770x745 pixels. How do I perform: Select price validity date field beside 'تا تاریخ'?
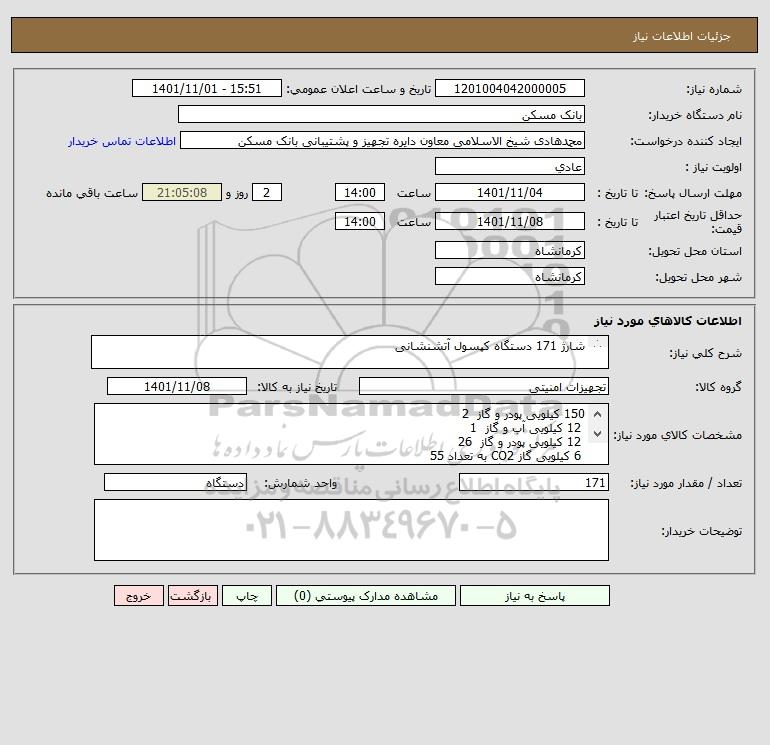tap(510, 221)
